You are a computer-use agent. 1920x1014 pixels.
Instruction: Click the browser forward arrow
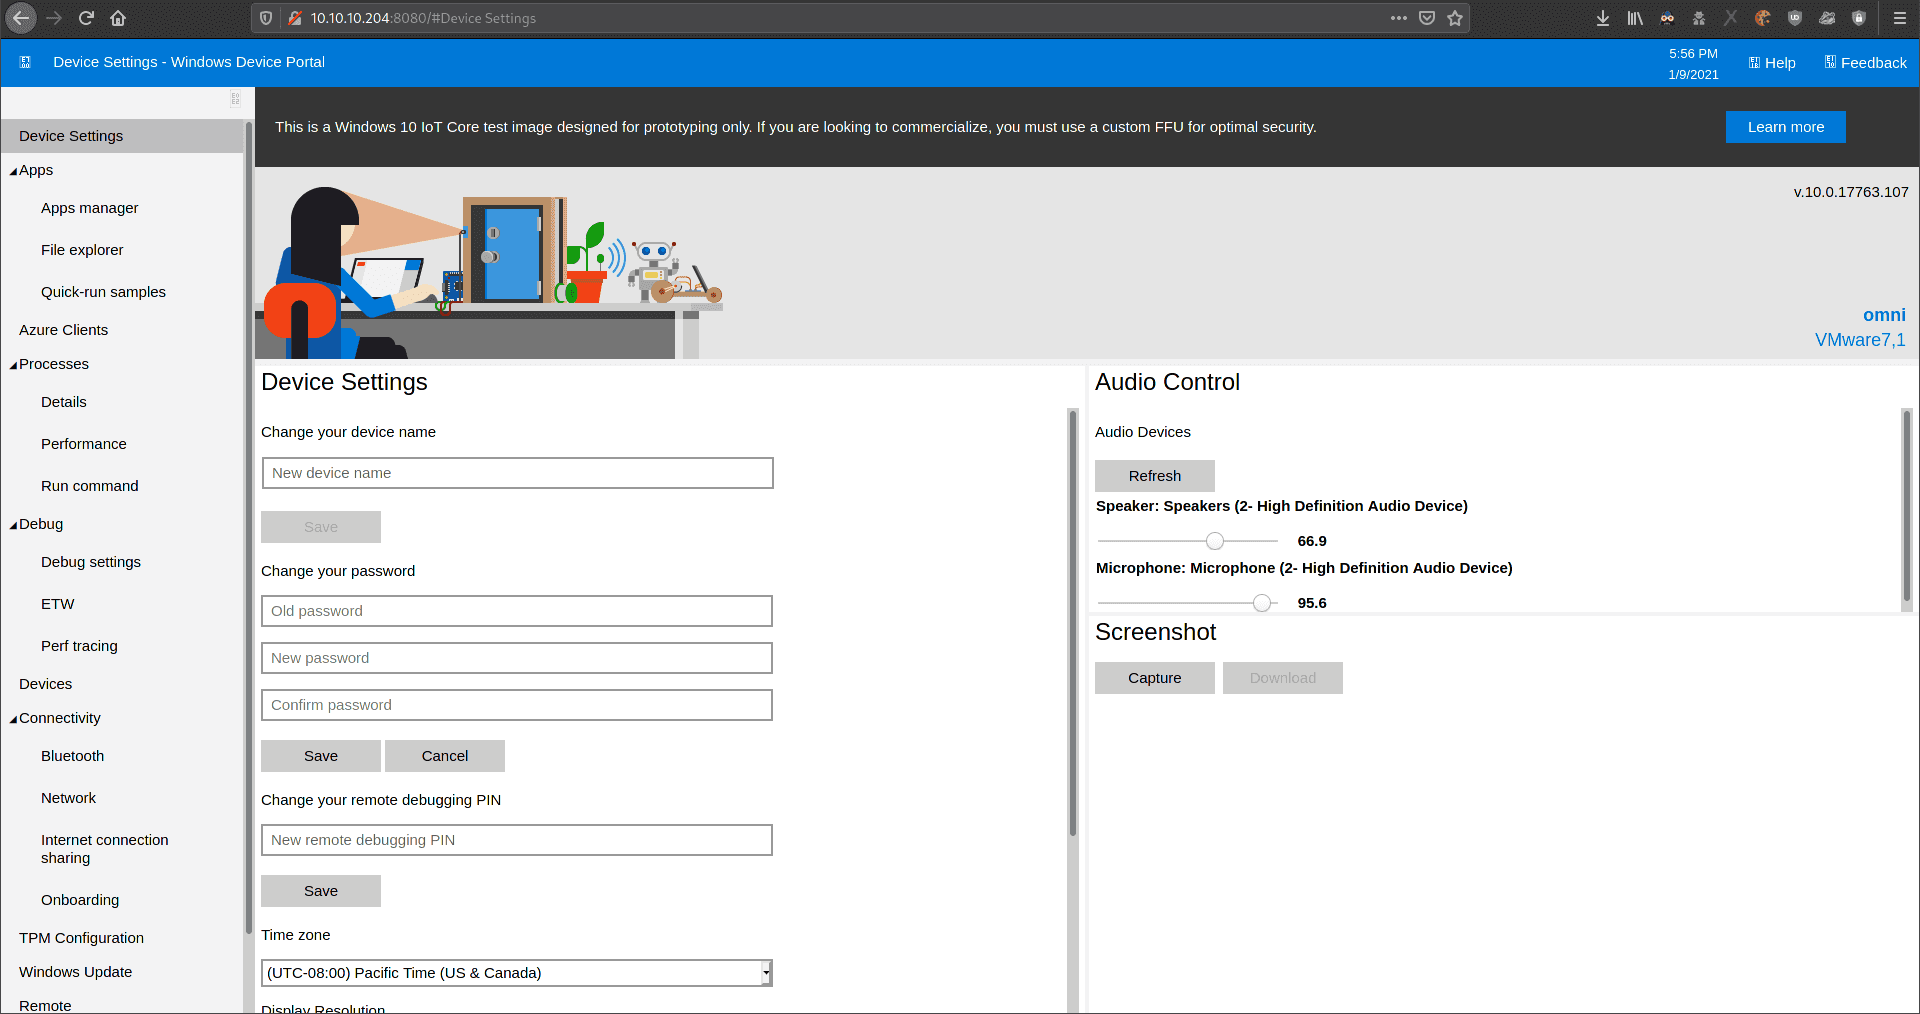tap(54, 18)
